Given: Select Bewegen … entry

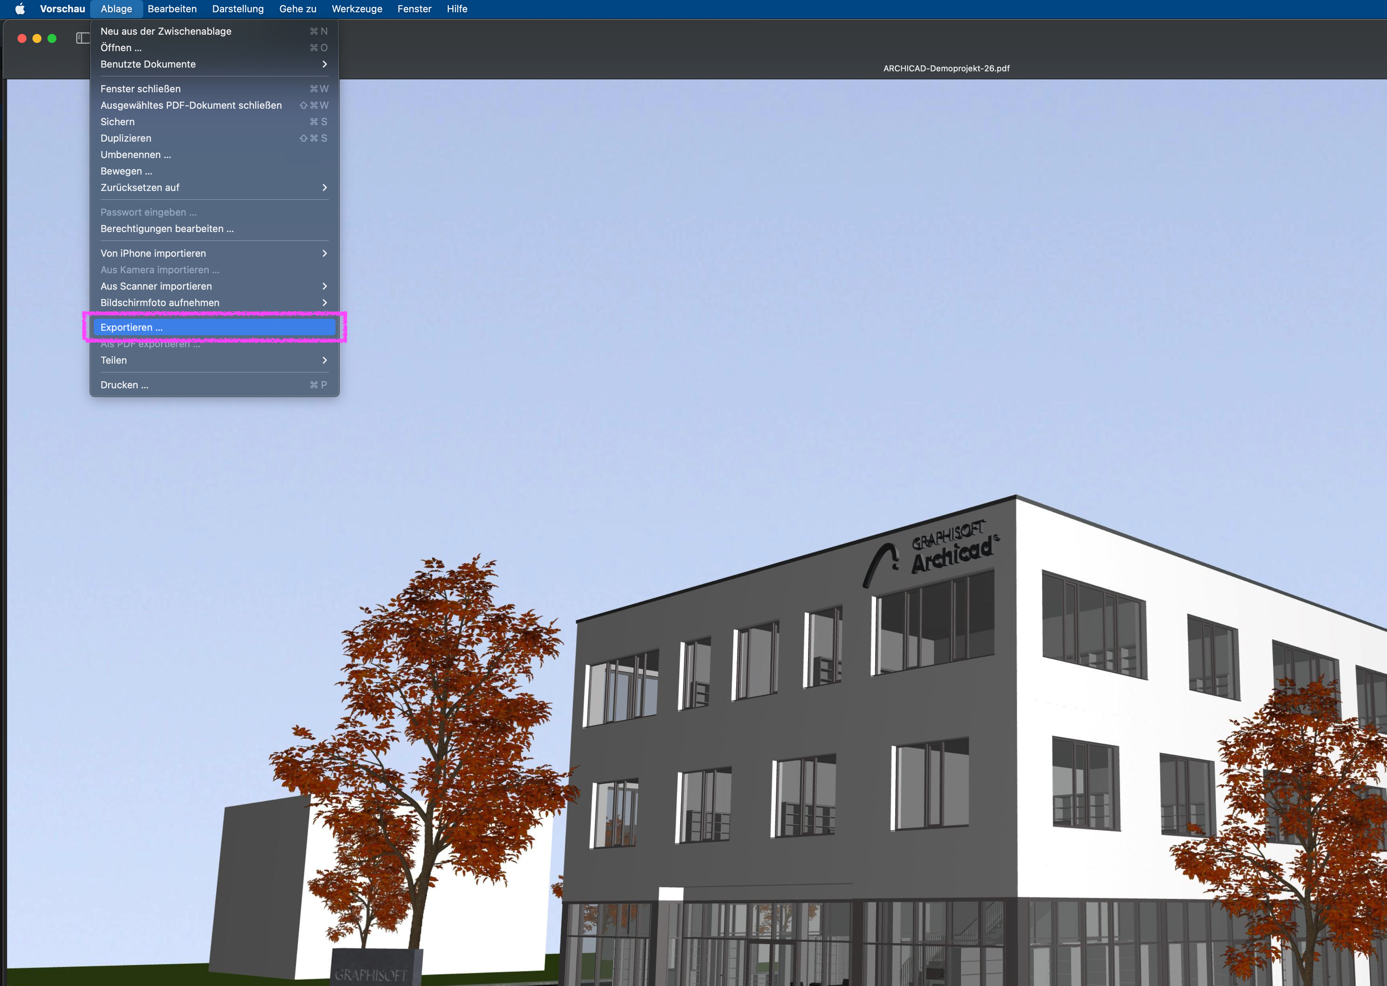Looking at the screenshot, I should [x=214, y=171].
